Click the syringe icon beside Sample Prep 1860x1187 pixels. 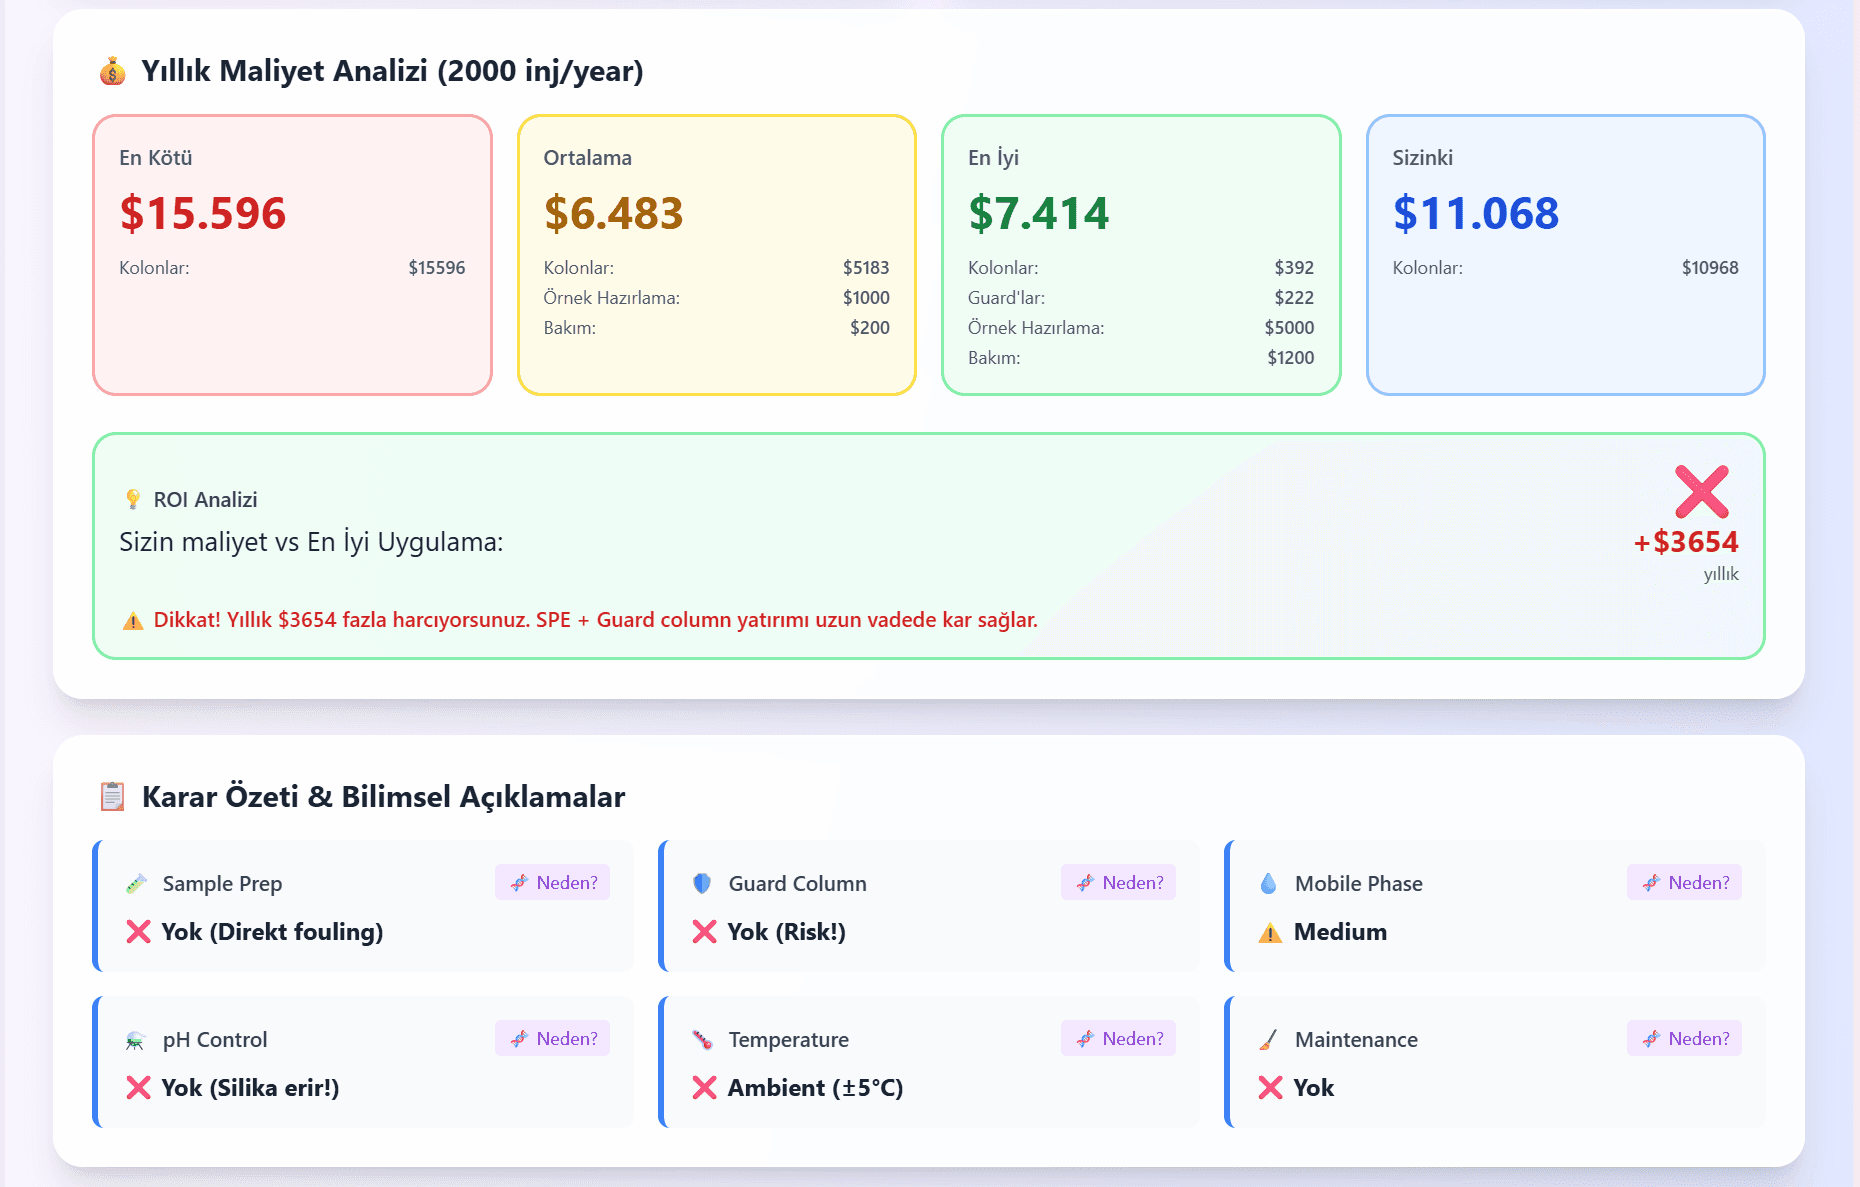[x=136, y=884]
